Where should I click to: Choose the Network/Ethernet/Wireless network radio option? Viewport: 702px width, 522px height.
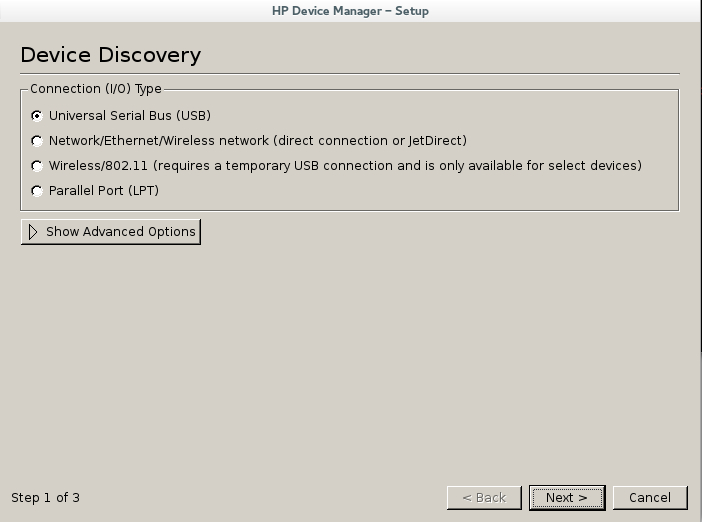249,141
